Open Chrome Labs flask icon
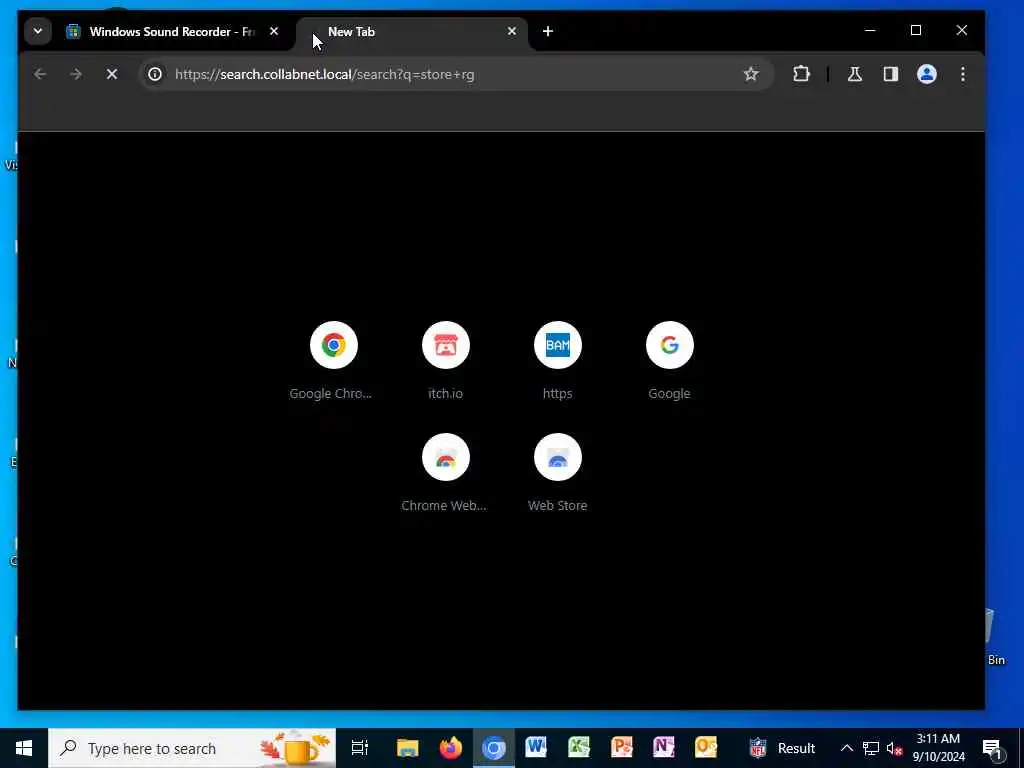 pyautogui.click(x=855, y=74)
